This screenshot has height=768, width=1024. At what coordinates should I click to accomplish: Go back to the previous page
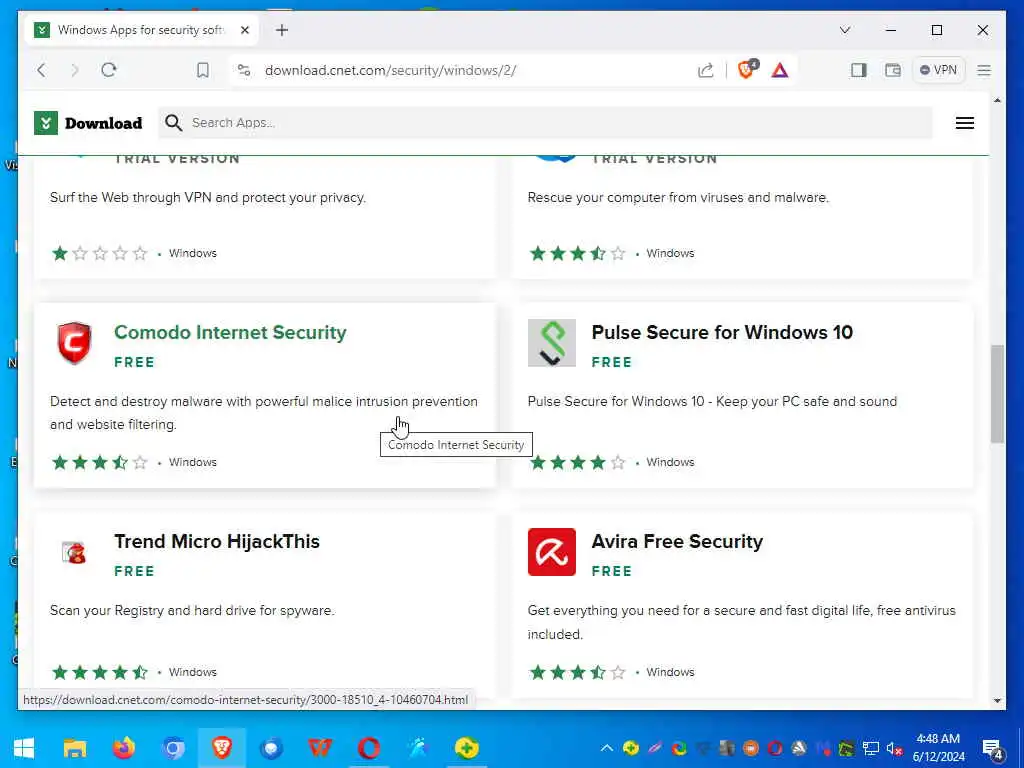click(x=42, y=70)
